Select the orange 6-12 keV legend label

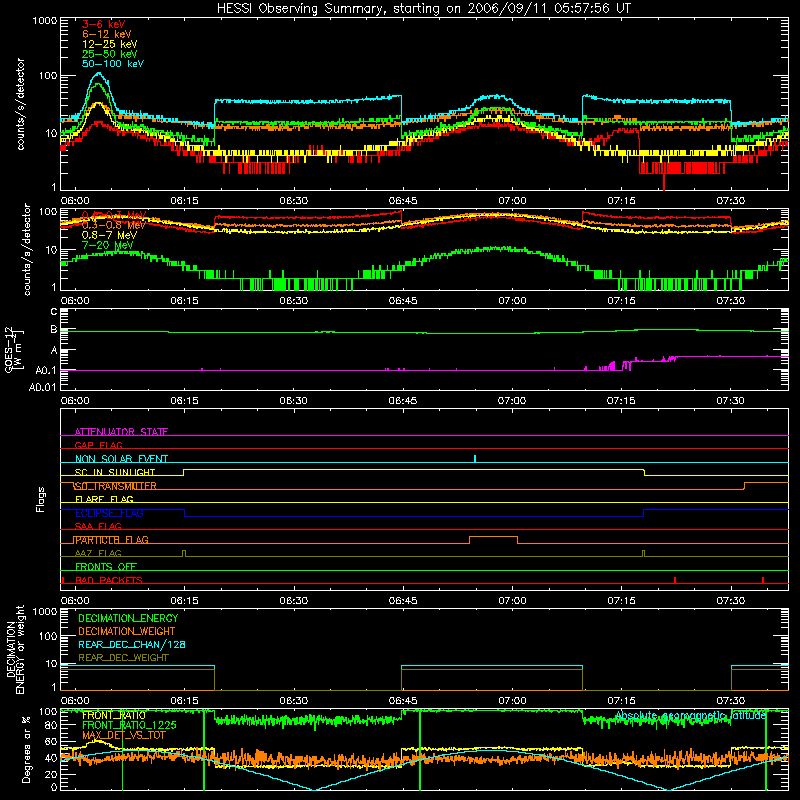(x=107, y=34)
